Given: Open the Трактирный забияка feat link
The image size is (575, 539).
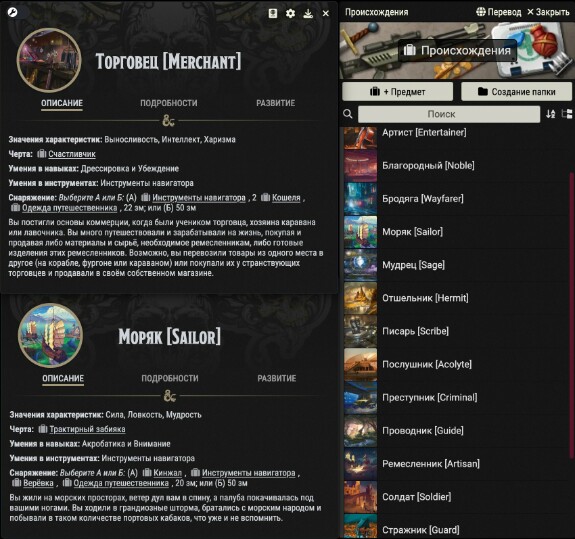Looking at the screenshot, I should click(87, 429).
